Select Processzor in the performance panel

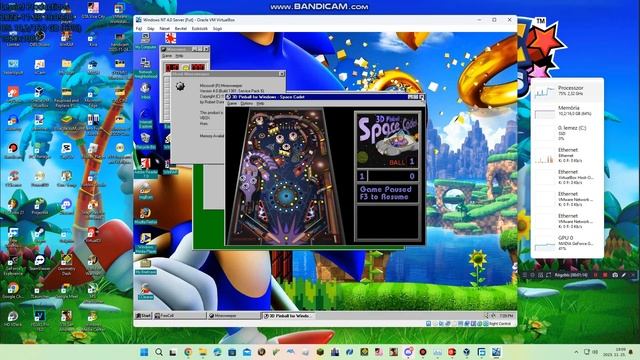point(568,91)
